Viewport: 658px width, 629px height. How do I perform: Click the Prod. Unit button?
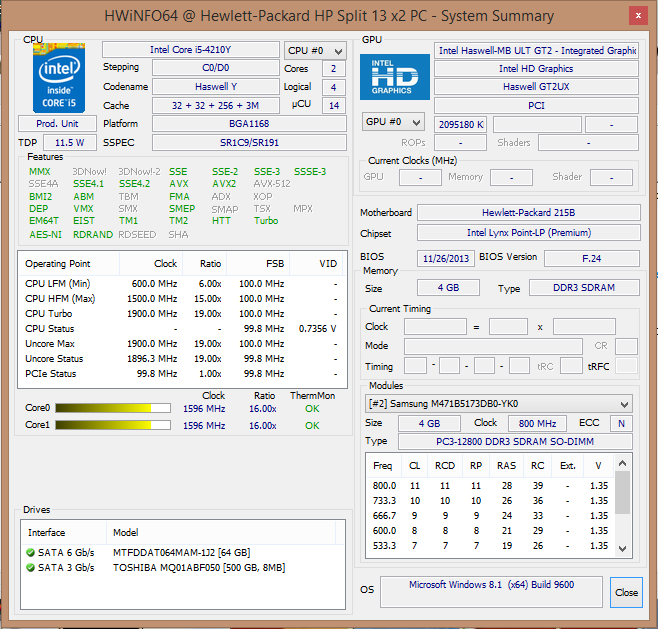click(x=57, y=124)
